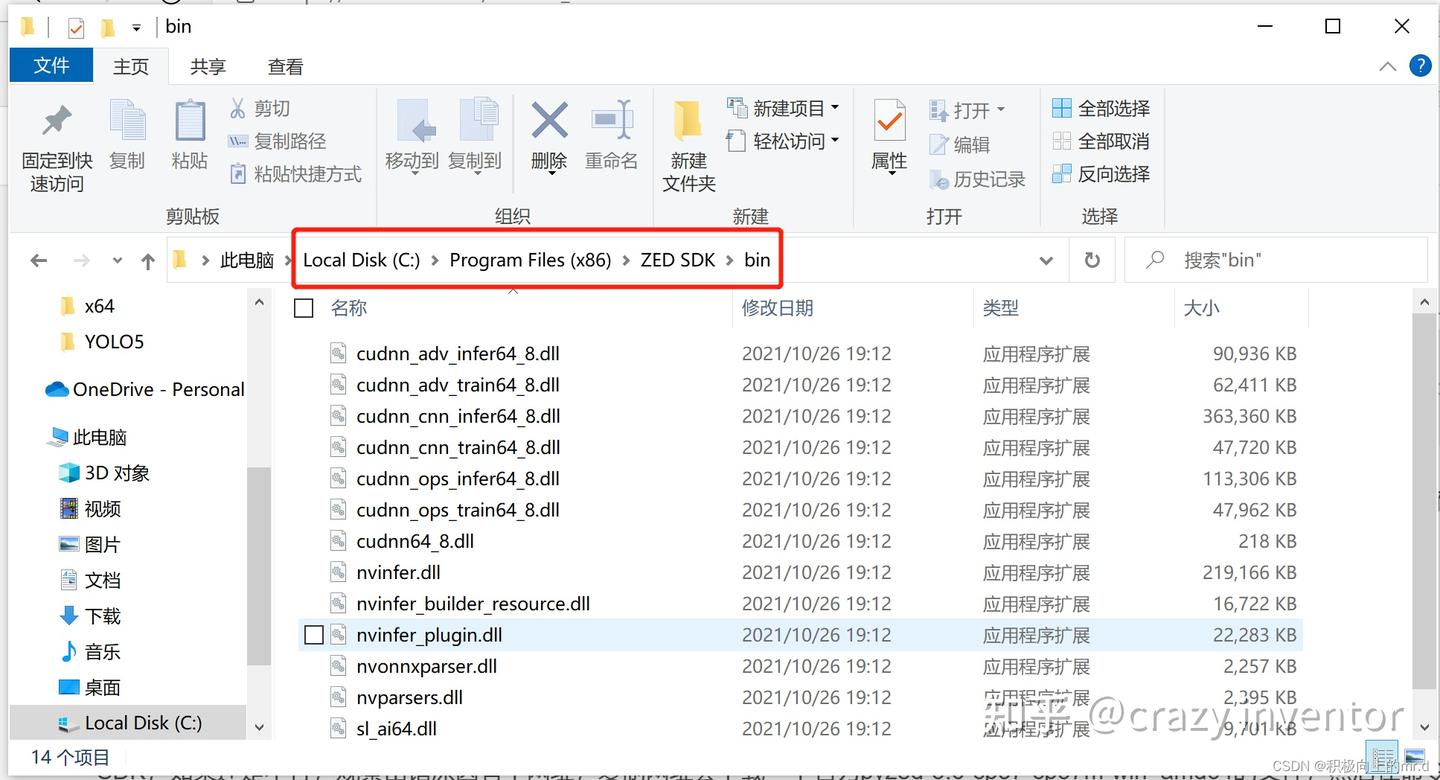Click 反向选择 to invert selection
This screenshot has height=780, width=1440.
pyautogui.click(x=1101, y=173)
